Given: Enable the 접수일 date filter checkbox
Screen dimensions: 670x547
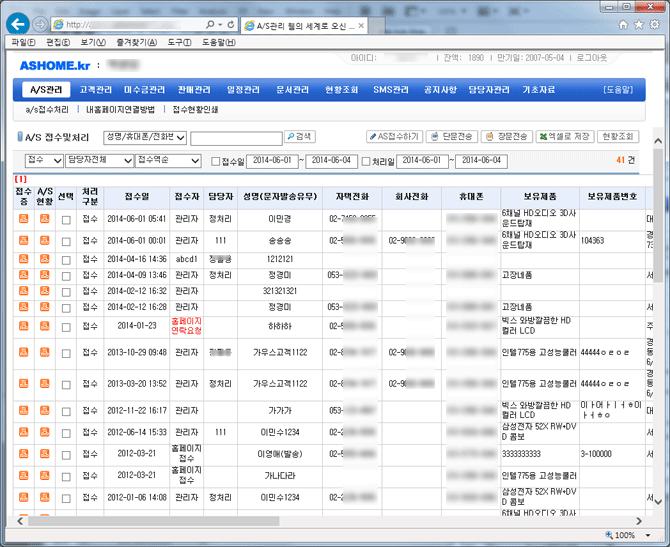Looking at the screenshot, I should click(216, 162).
